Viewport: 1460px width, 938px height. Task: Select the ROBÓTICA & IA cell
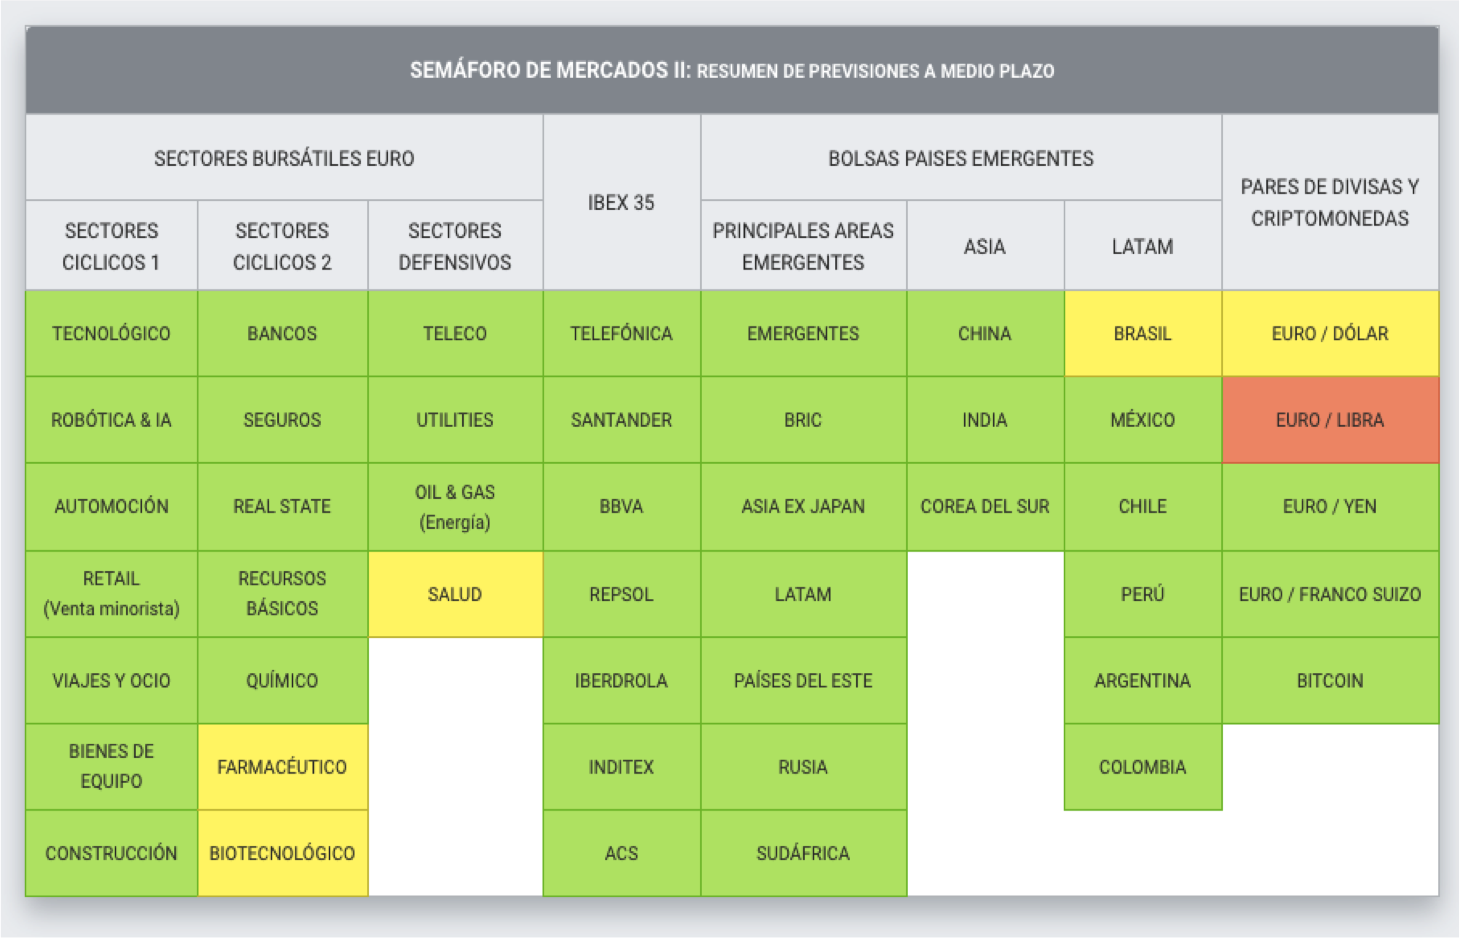click(111, 420)
